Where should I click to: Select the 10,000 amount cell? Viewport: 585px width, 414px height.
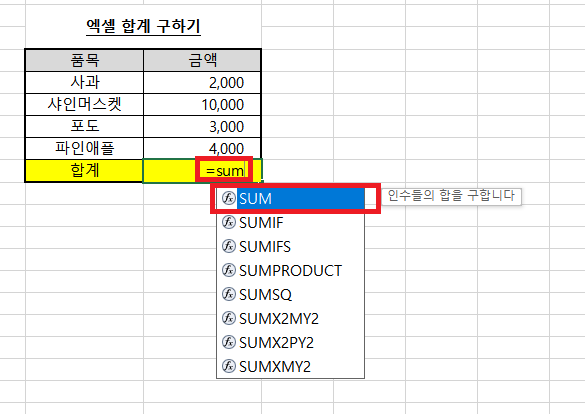point(202,104)
